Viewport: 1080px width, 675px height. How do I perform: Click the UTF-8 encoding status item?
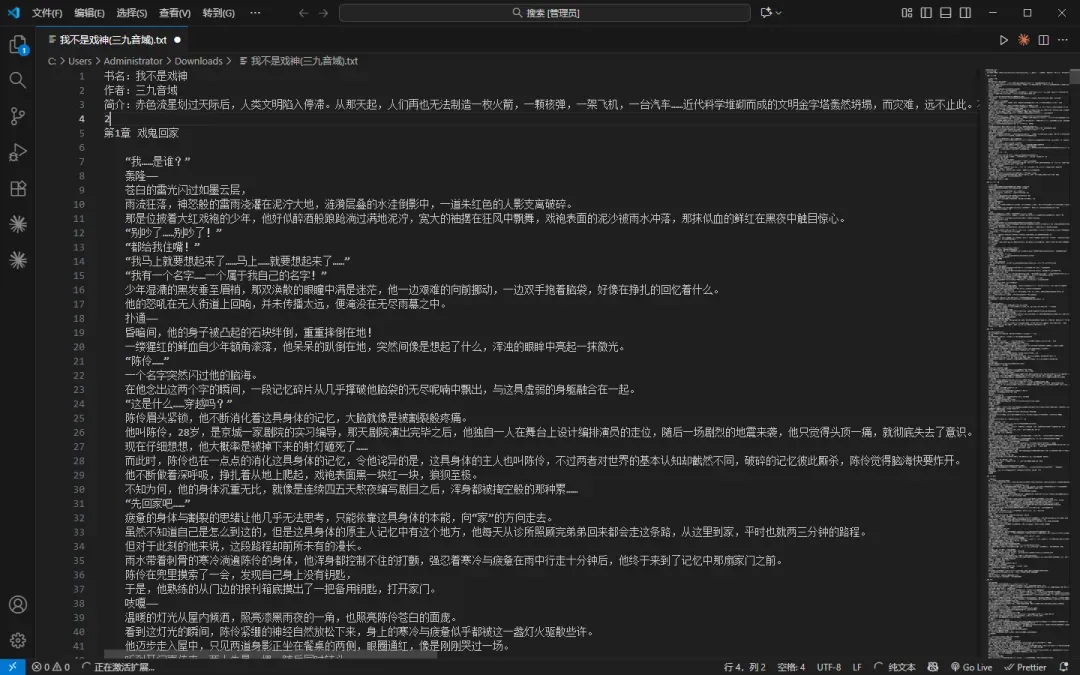(x=829, y=667)
